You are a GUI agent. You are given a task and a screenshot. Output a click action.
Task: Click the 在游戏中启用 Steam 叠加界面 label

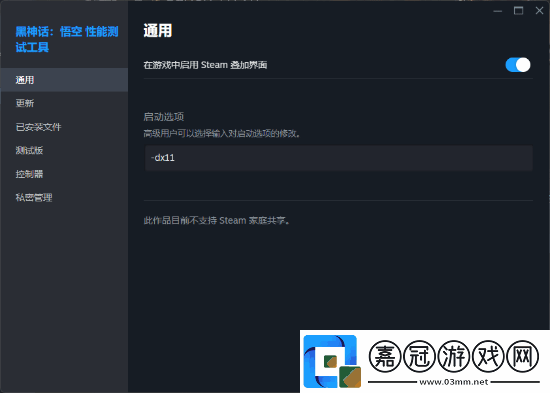(x=205, y=65)
